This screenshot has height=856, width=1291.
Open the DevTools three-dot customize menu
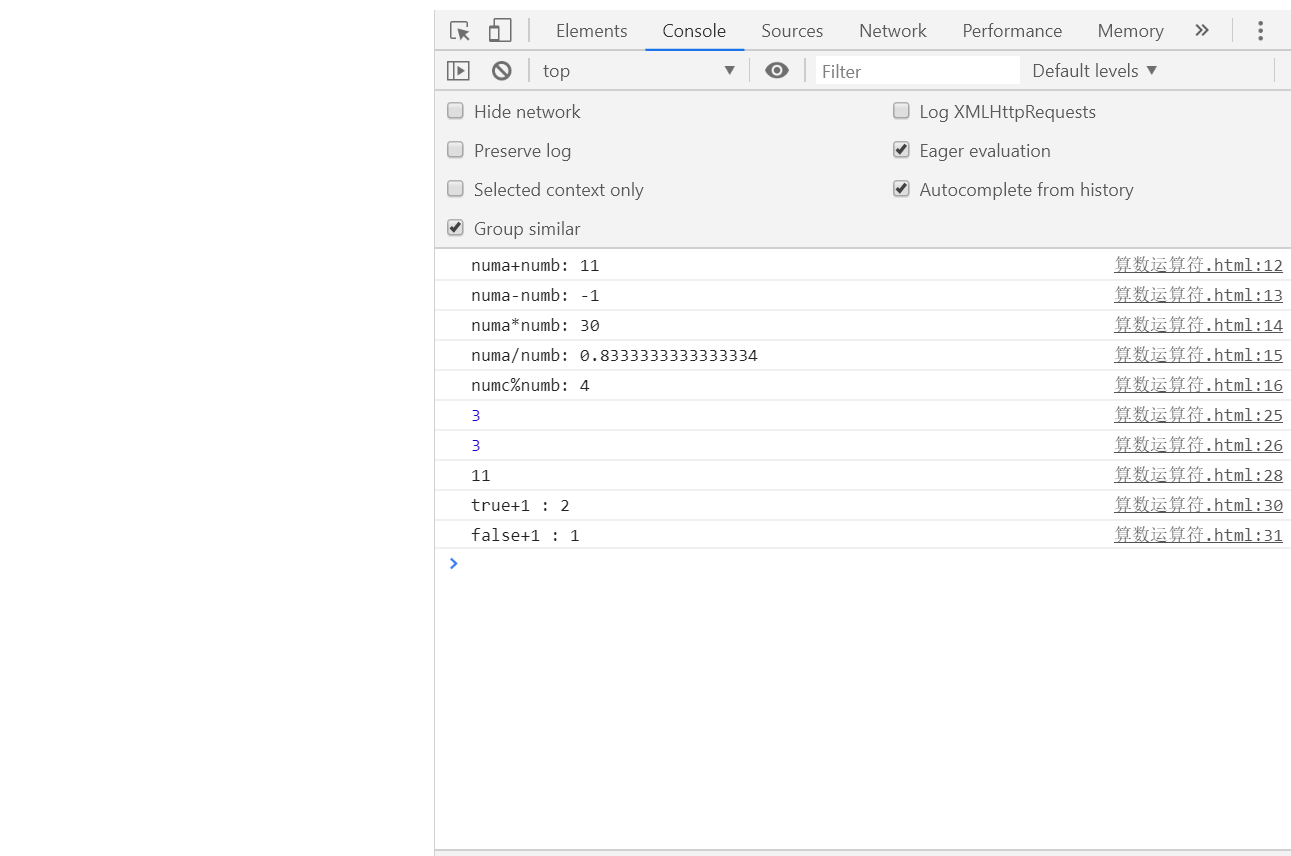[1260, 31]
